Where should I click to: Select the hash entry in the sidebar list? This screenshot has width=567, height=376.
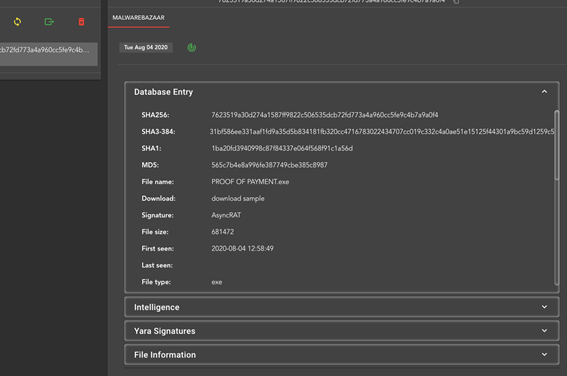point(48,54)
